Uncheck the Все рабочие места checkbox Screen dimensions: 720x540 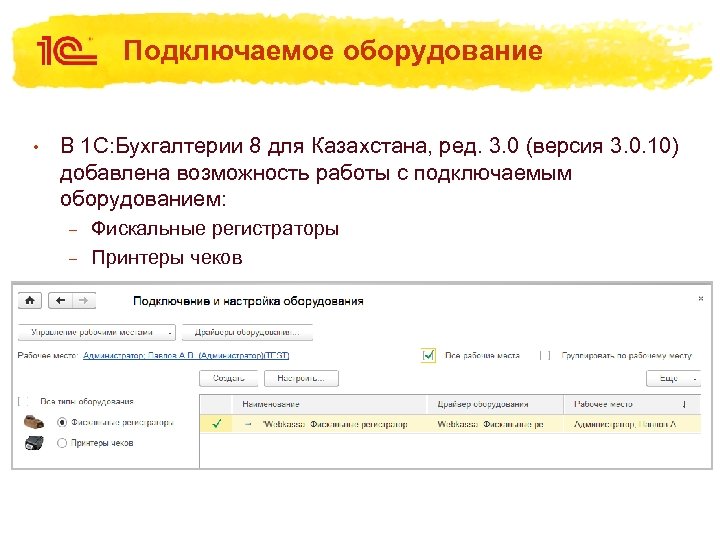(428, 355)
